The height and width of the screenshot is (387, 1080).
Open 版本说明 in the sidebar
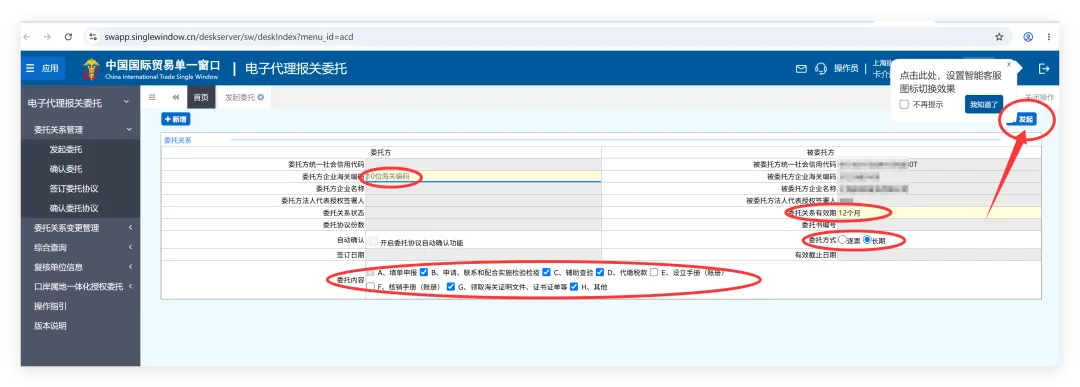coord(51,326)
